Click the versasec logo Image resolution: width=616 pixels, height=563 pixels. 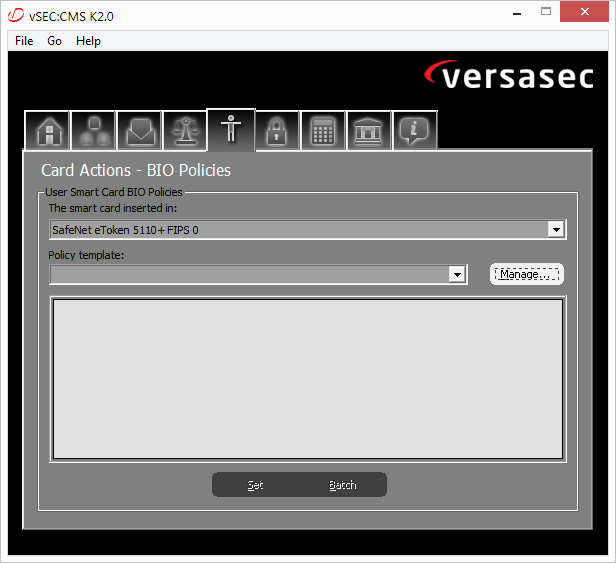click(509, 75)
